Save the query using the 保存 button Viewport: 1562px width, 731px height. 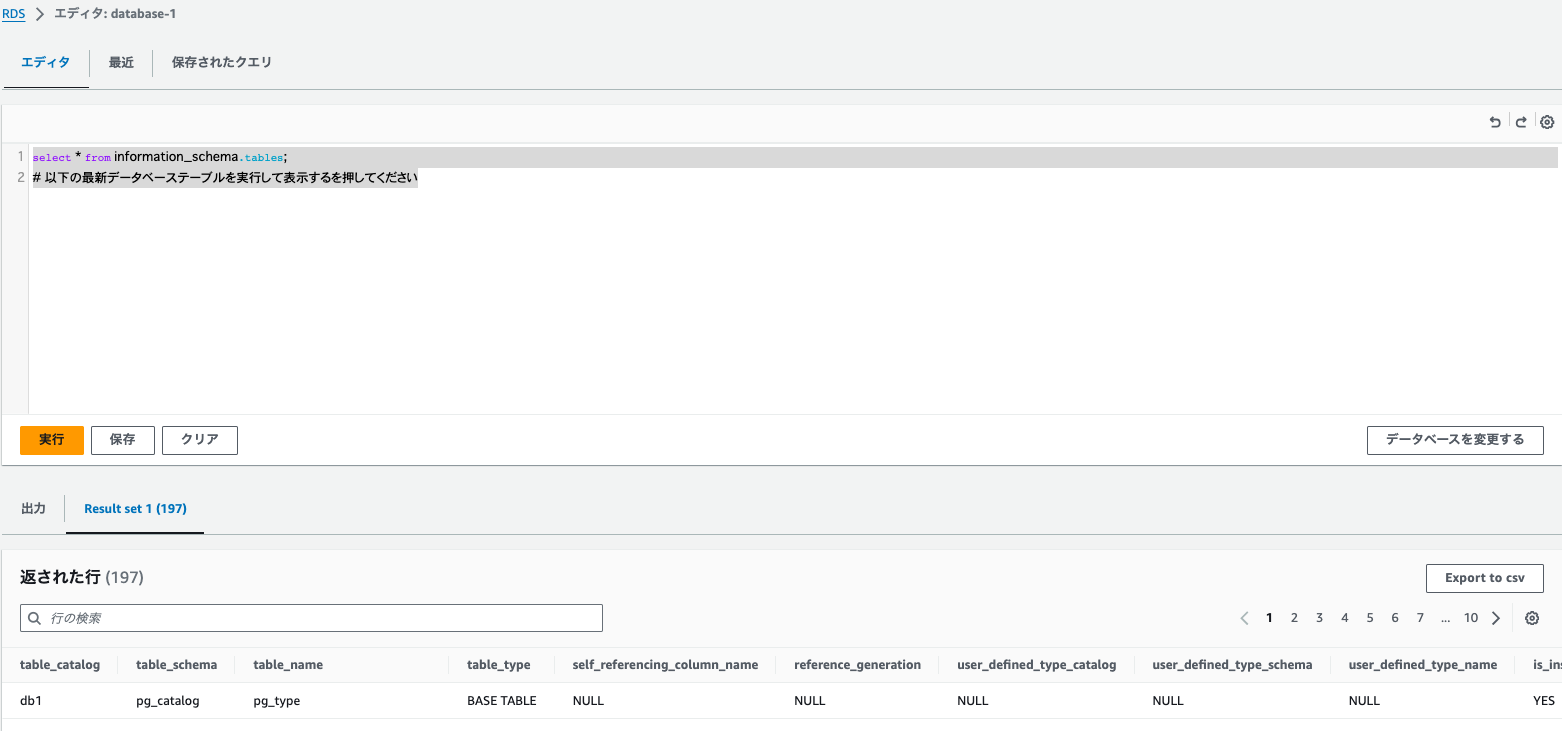point(122,440)
